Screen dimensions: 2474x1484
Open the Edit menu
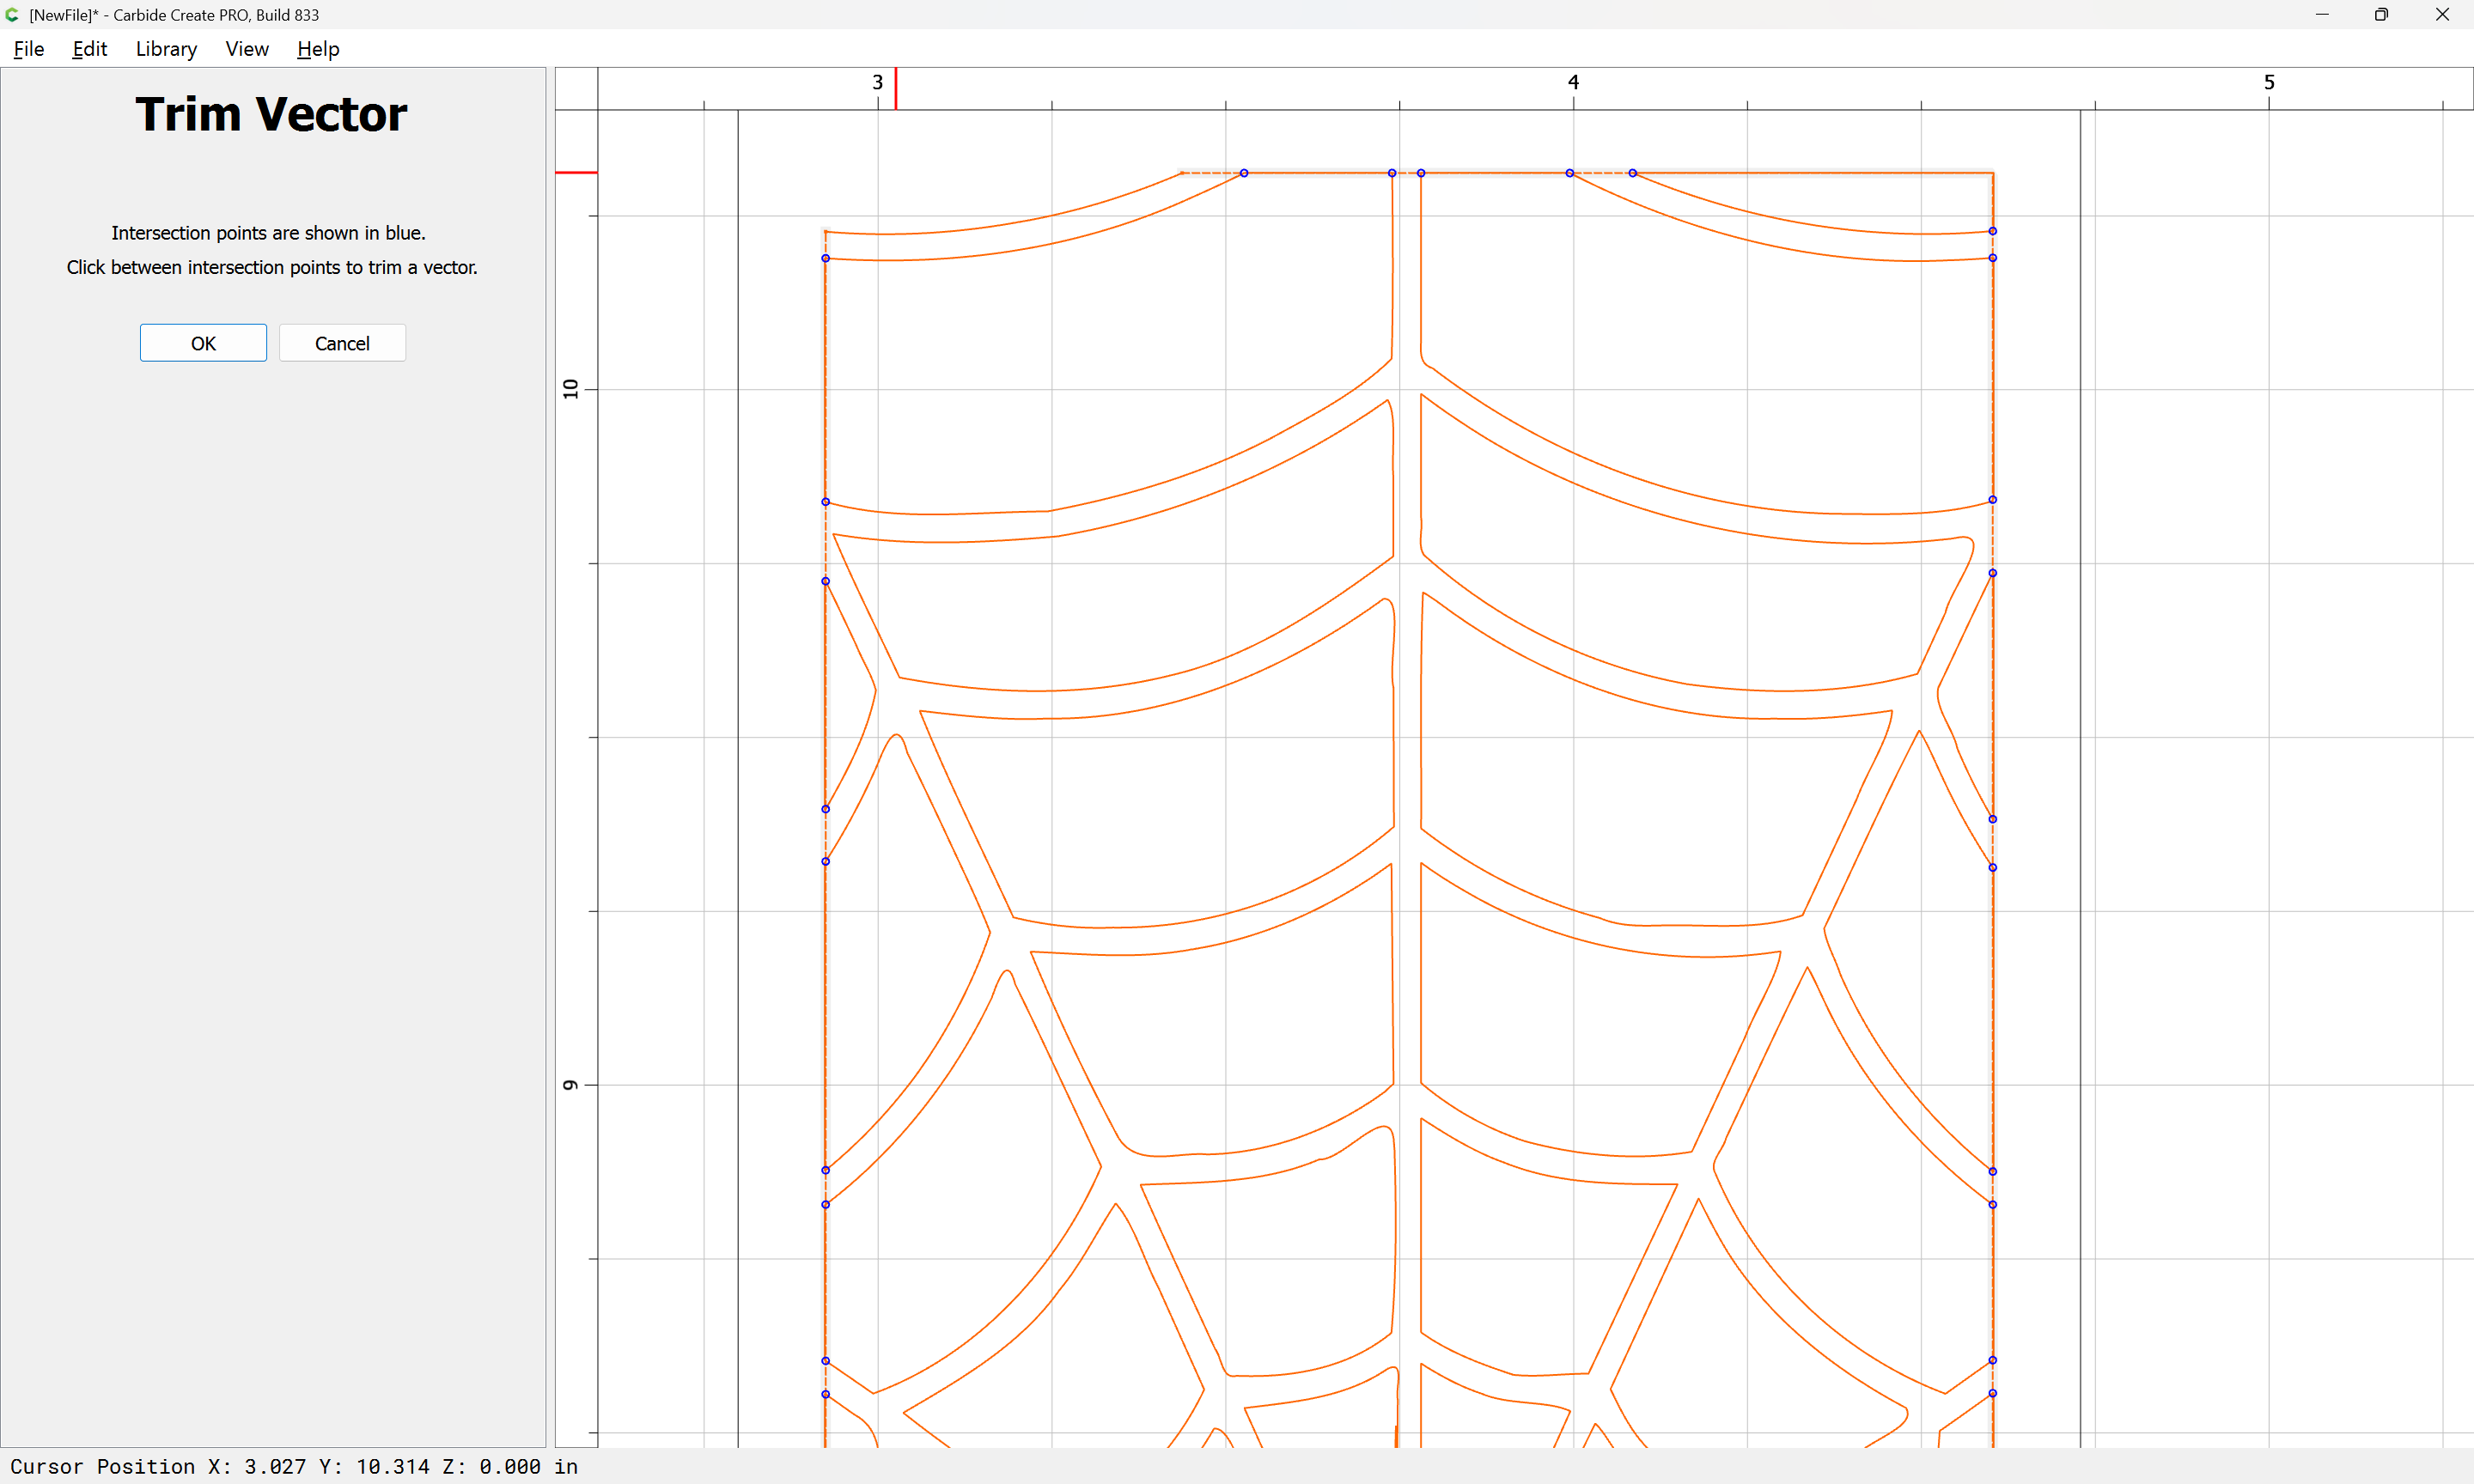pyautogui.click(x=89, y=49)
